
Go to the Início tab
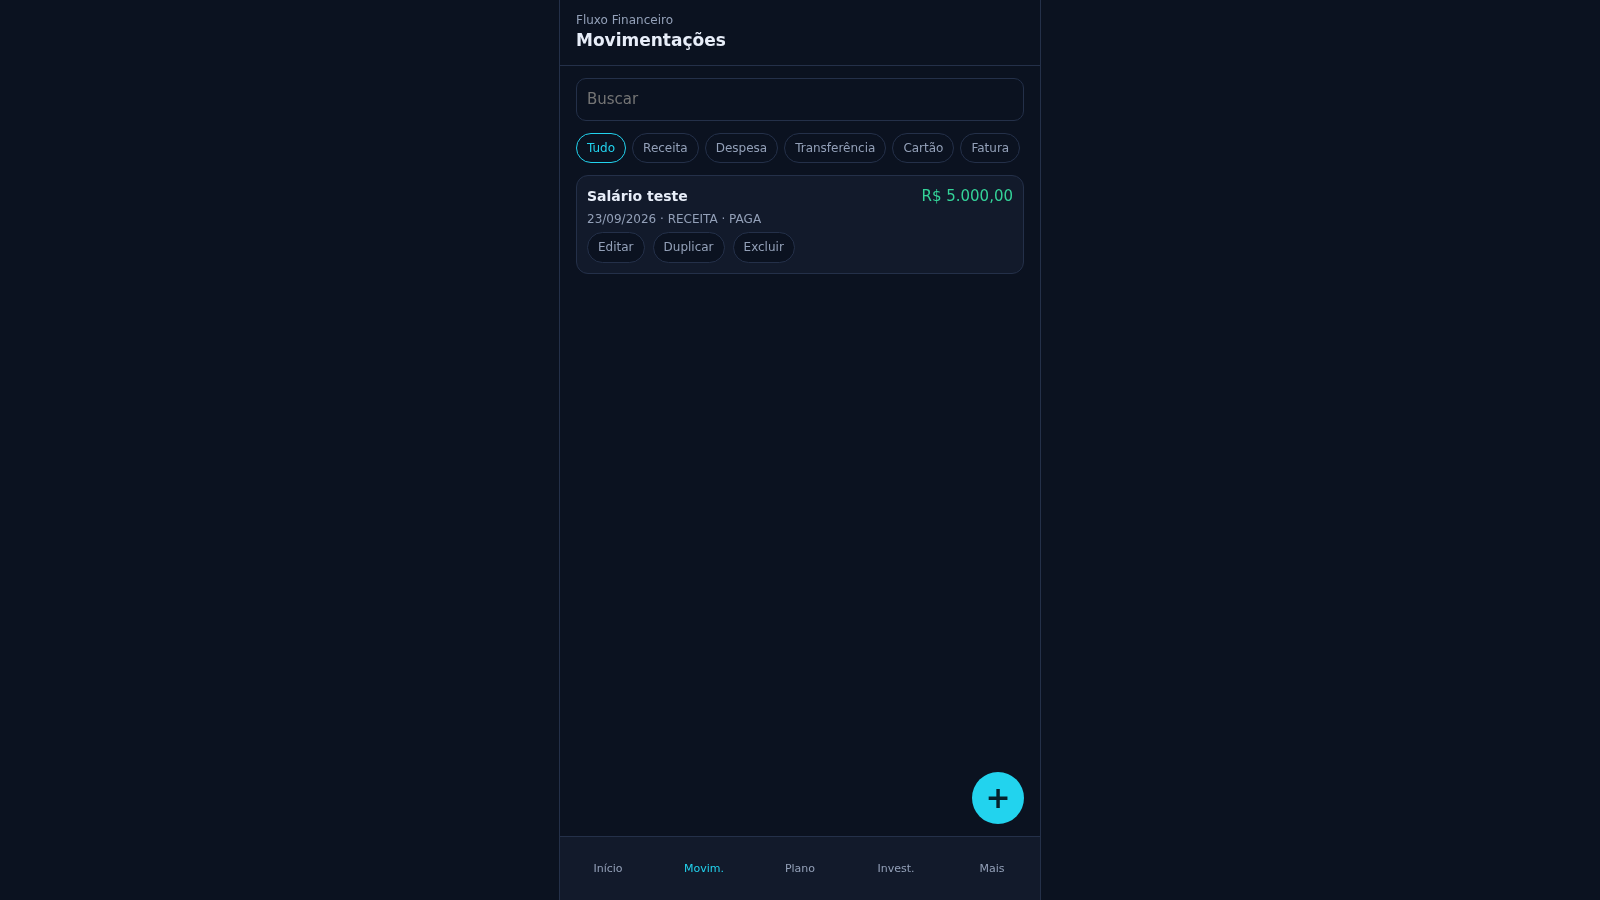click(608, 868)
